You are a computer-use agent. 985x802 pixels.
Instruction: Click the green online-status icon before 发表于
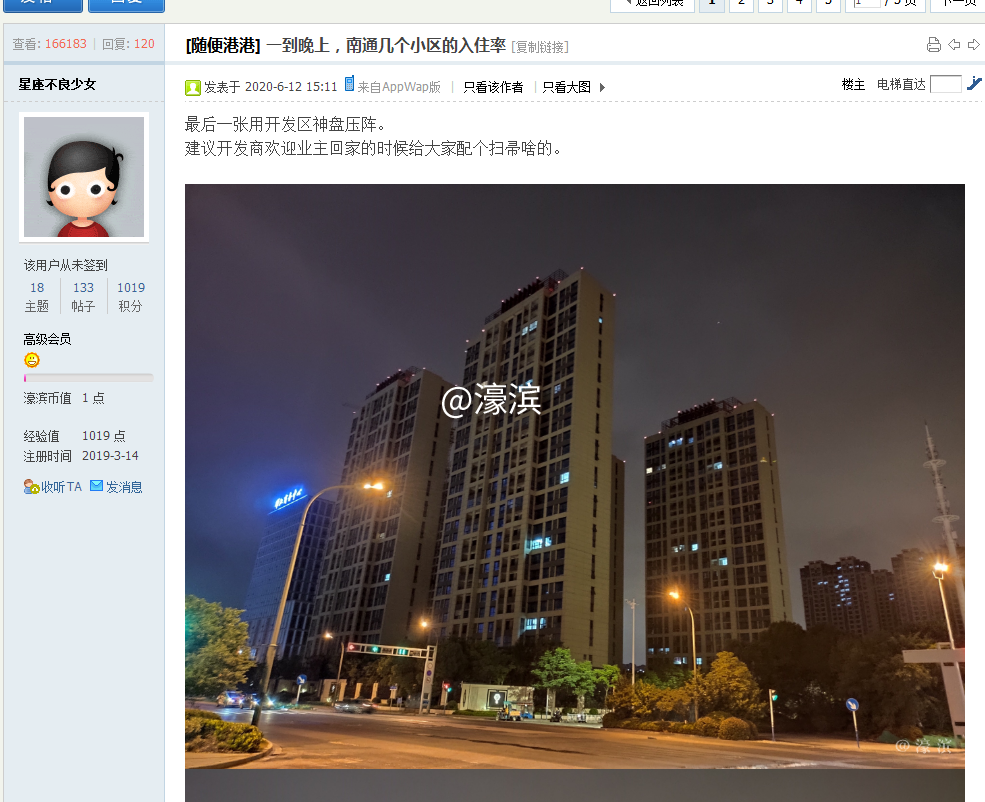[x=193, y=87]
